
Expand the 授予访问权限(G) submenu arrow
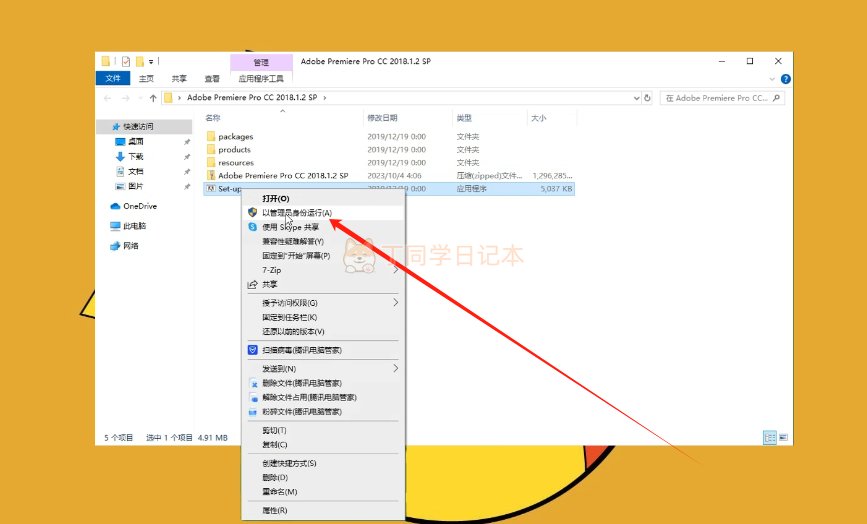click(x=395, y=302)
